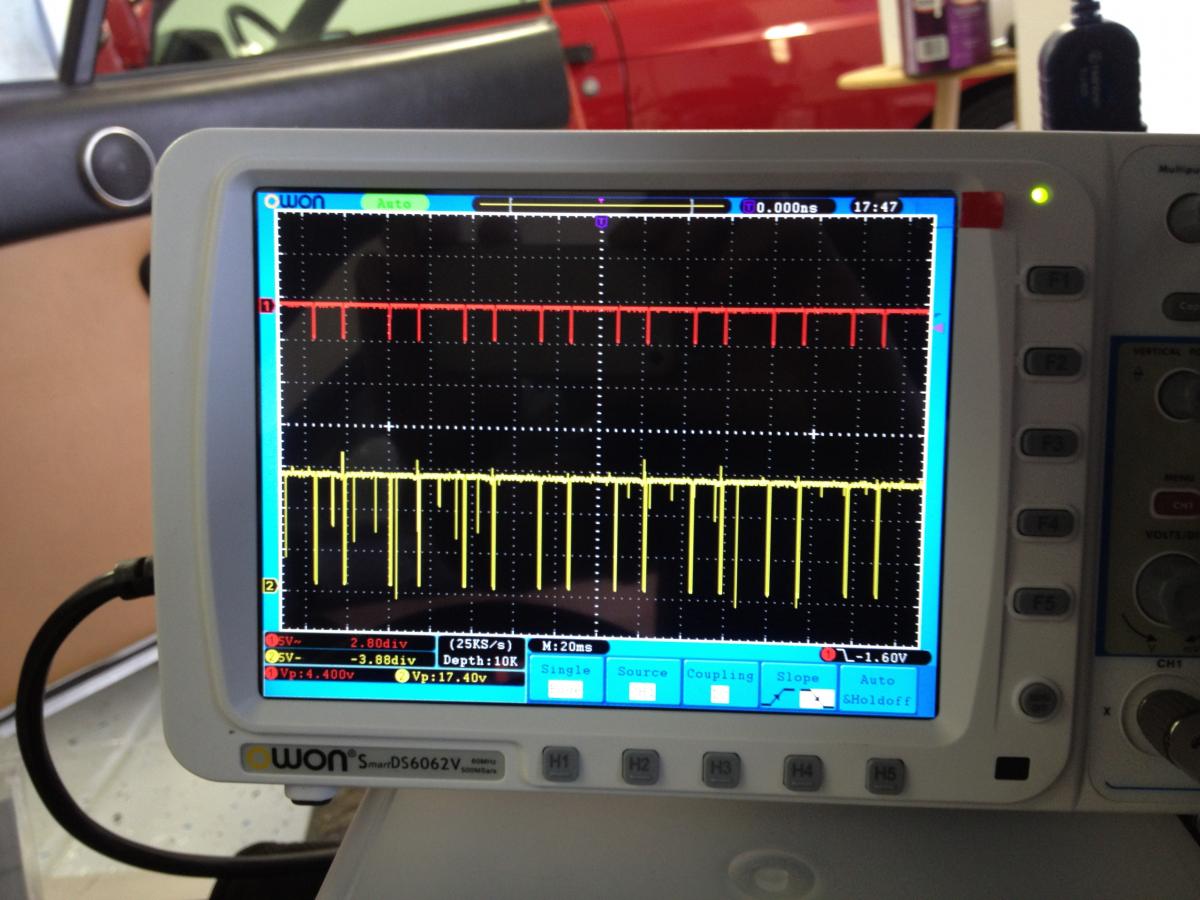
Task: Push the F3 side button
Action: click(1049, 442)
